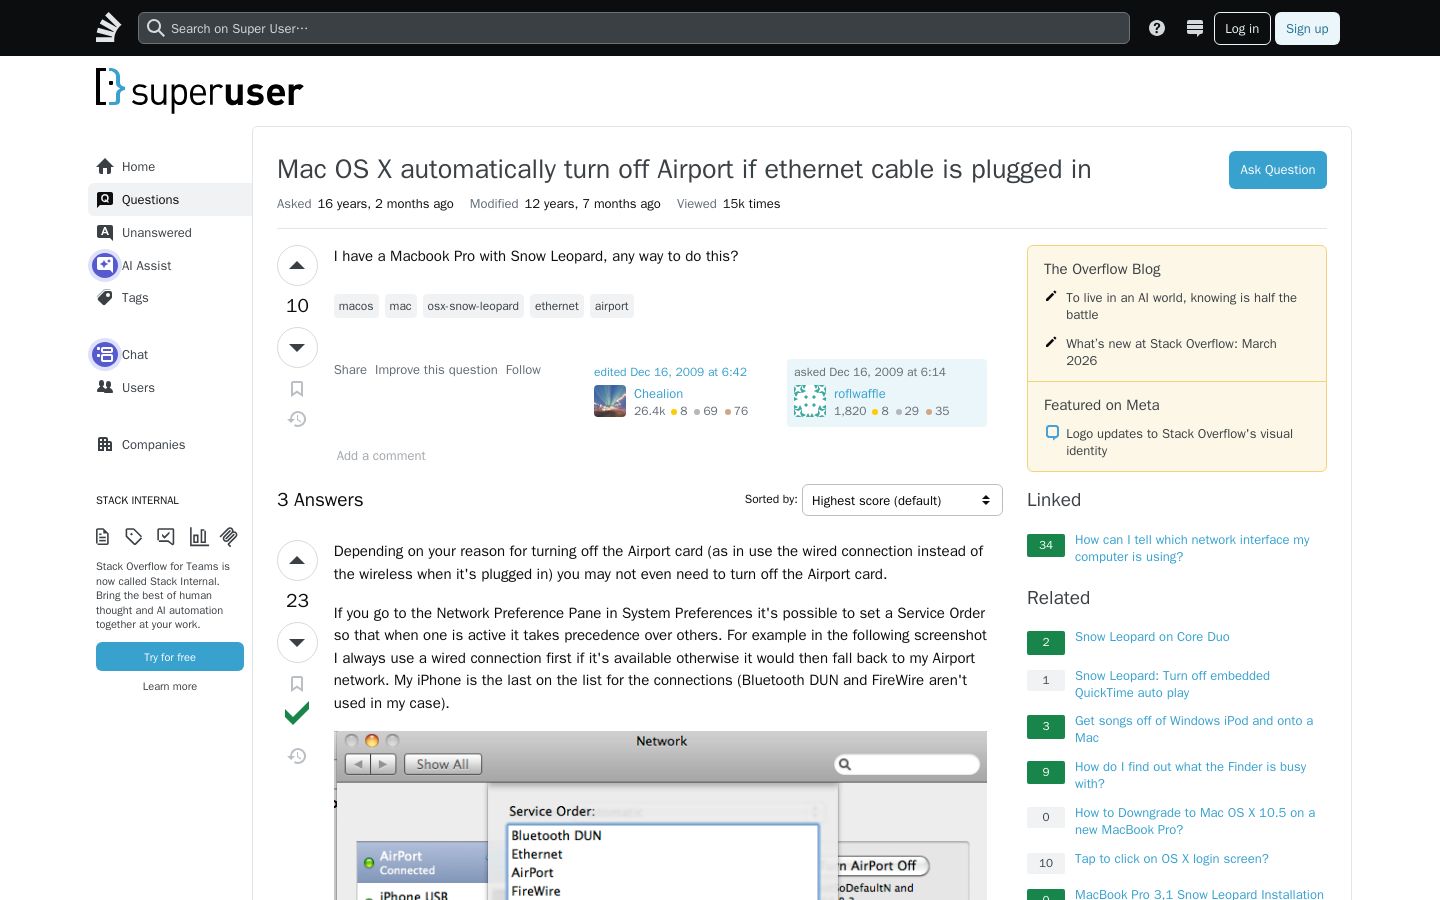
Task: Open the edited Dec 16, 2009 revision link
Action: tap(670, 372)
